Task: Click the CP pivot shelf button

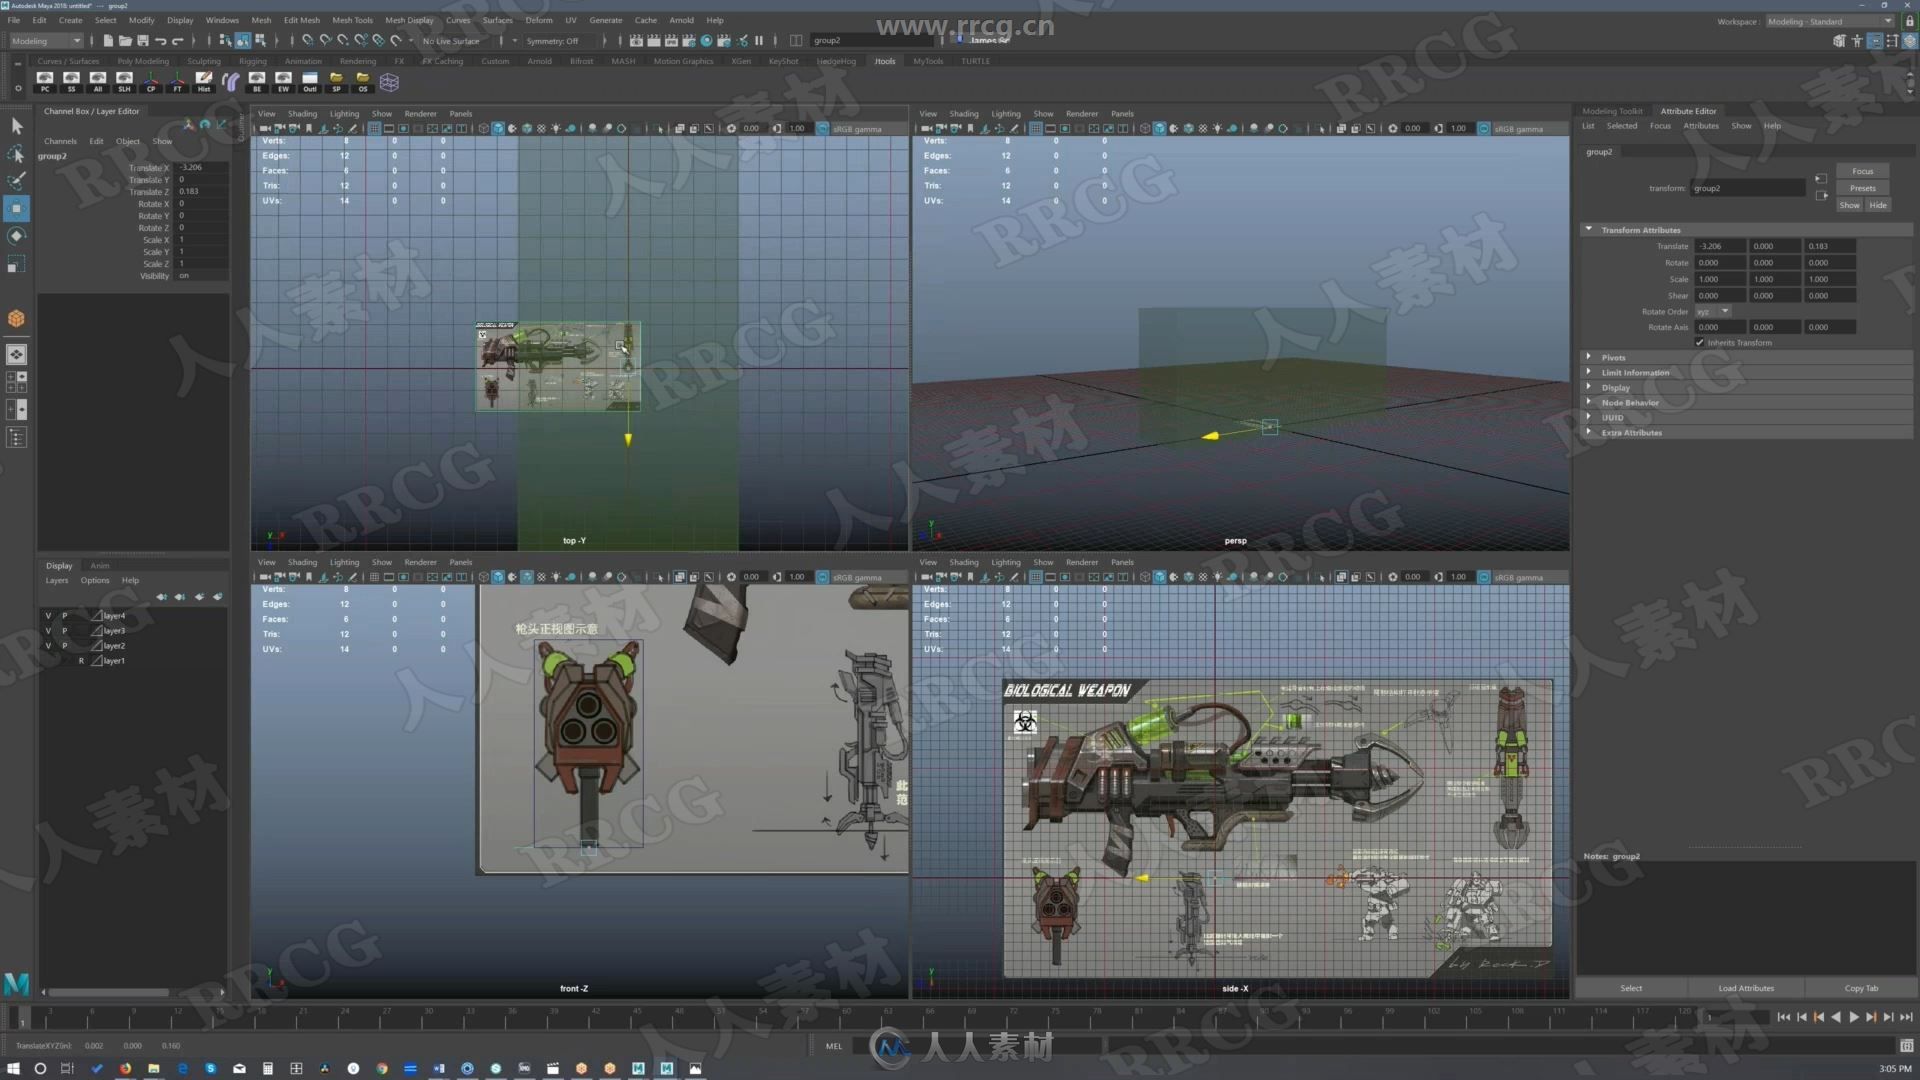Action: tap(151, 81)
